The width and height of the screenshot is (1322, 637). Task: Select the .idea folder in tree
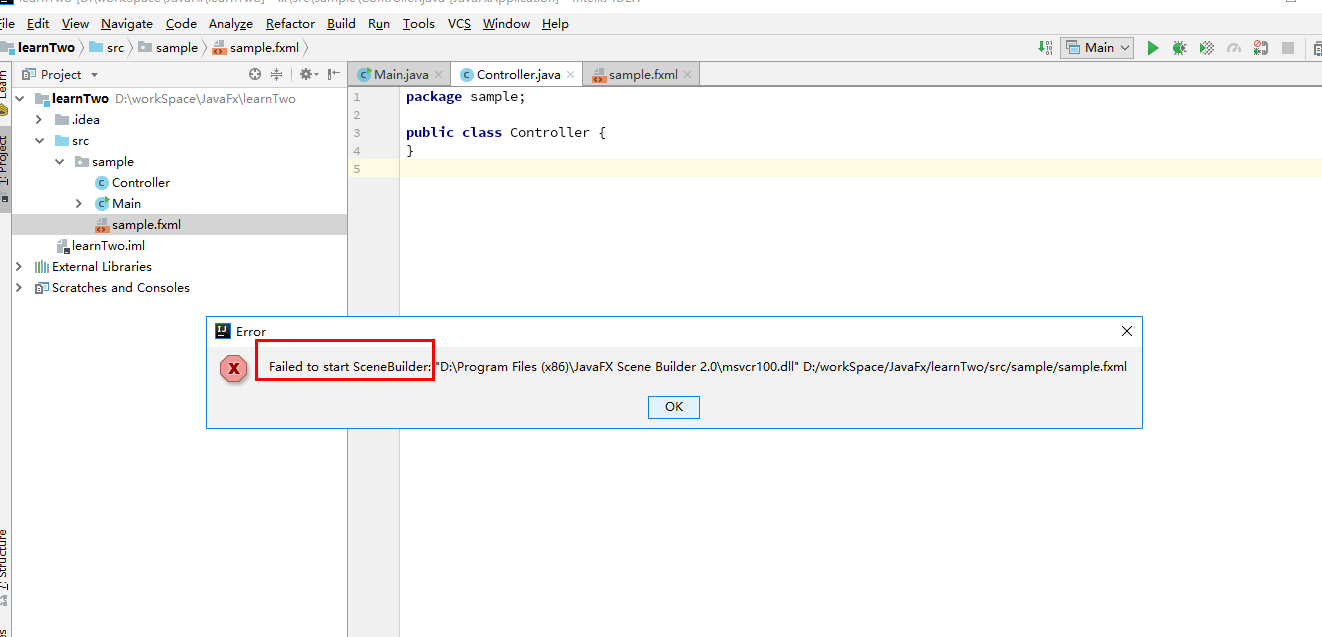click(77, 120)
